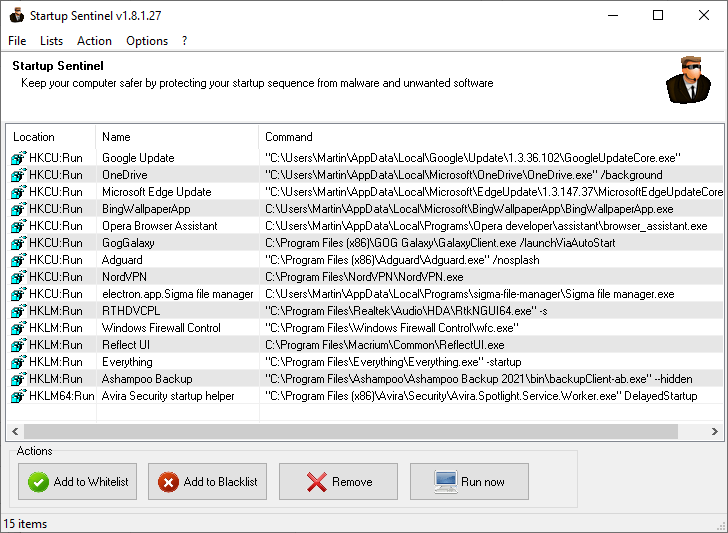
Task: Click the monitor icon on Run now
Action: [446, 482]
